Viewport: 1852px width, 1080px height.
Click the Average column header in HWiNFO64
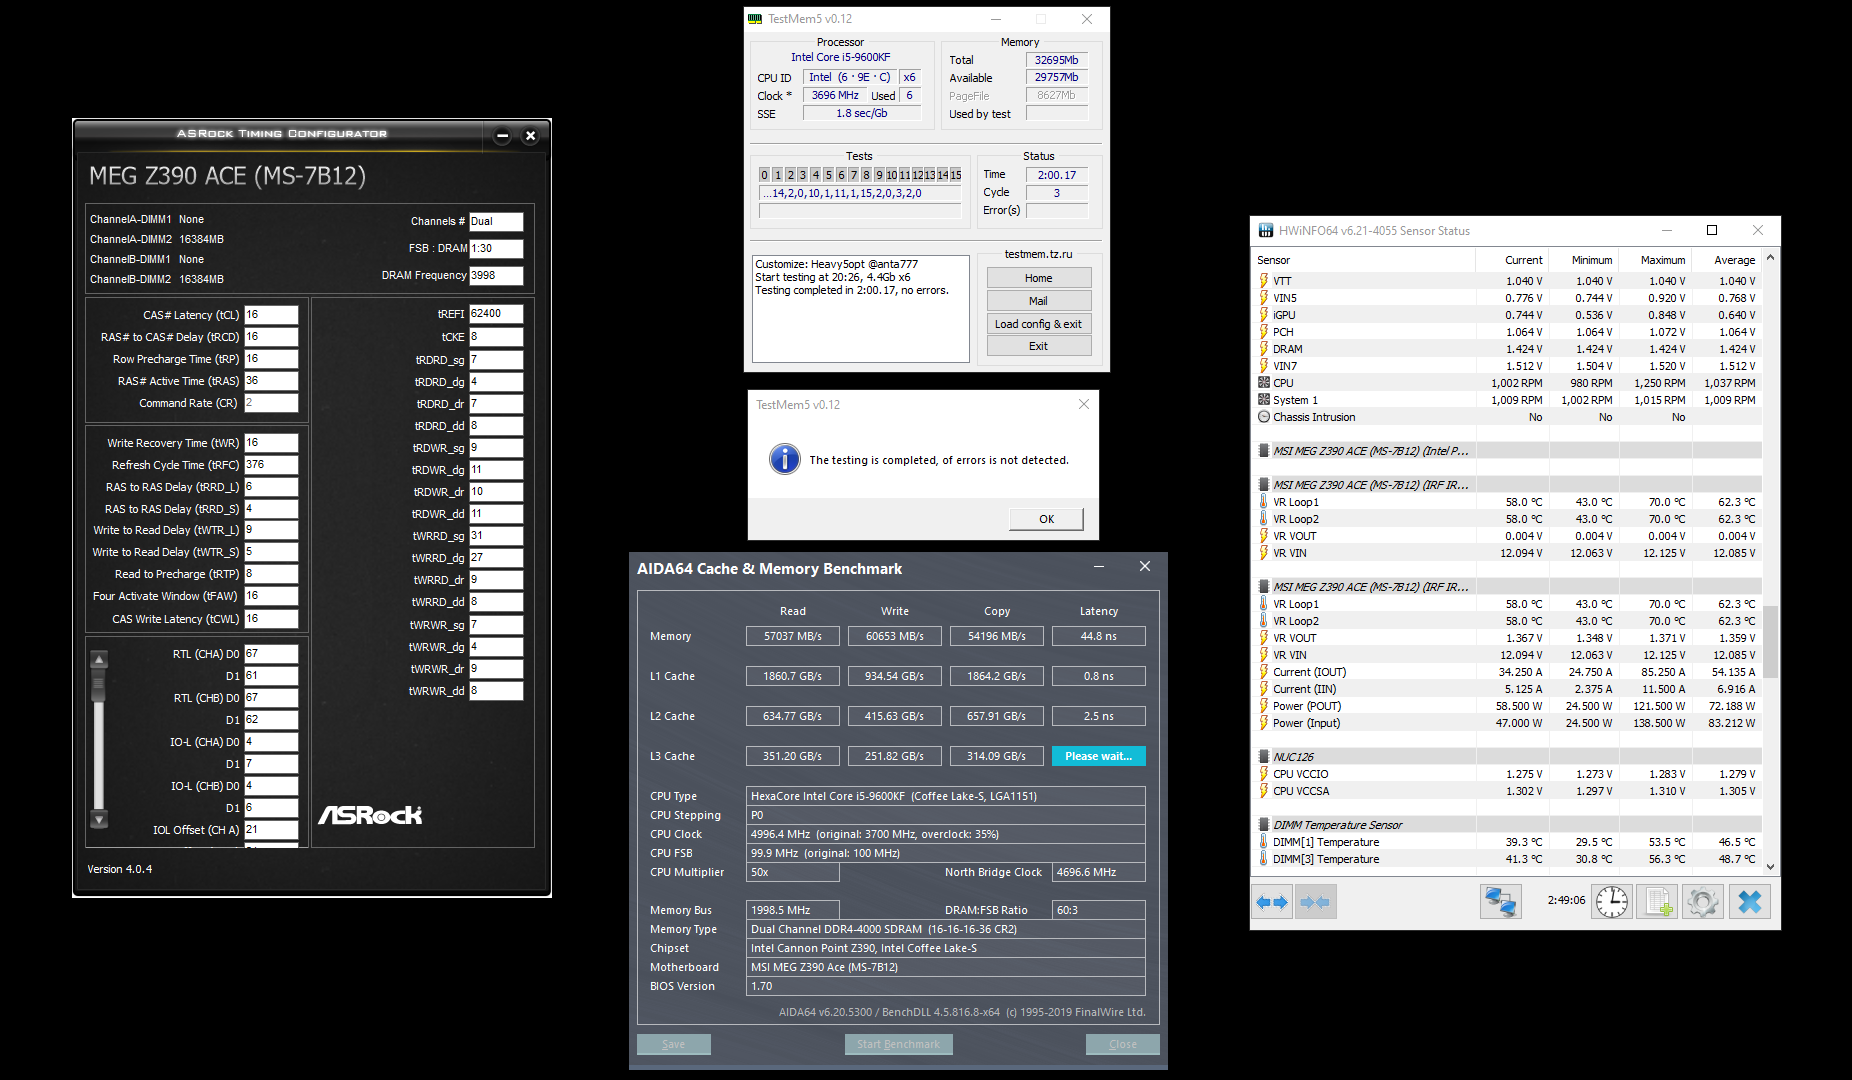(1735, 260)
